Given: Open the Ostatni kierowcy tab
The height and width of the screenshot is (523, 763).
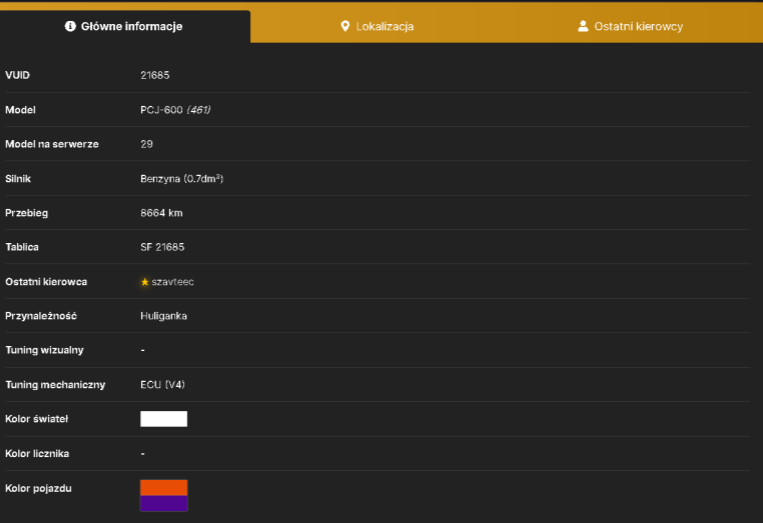Looking at the screenshot, I should tap(631, 26).
